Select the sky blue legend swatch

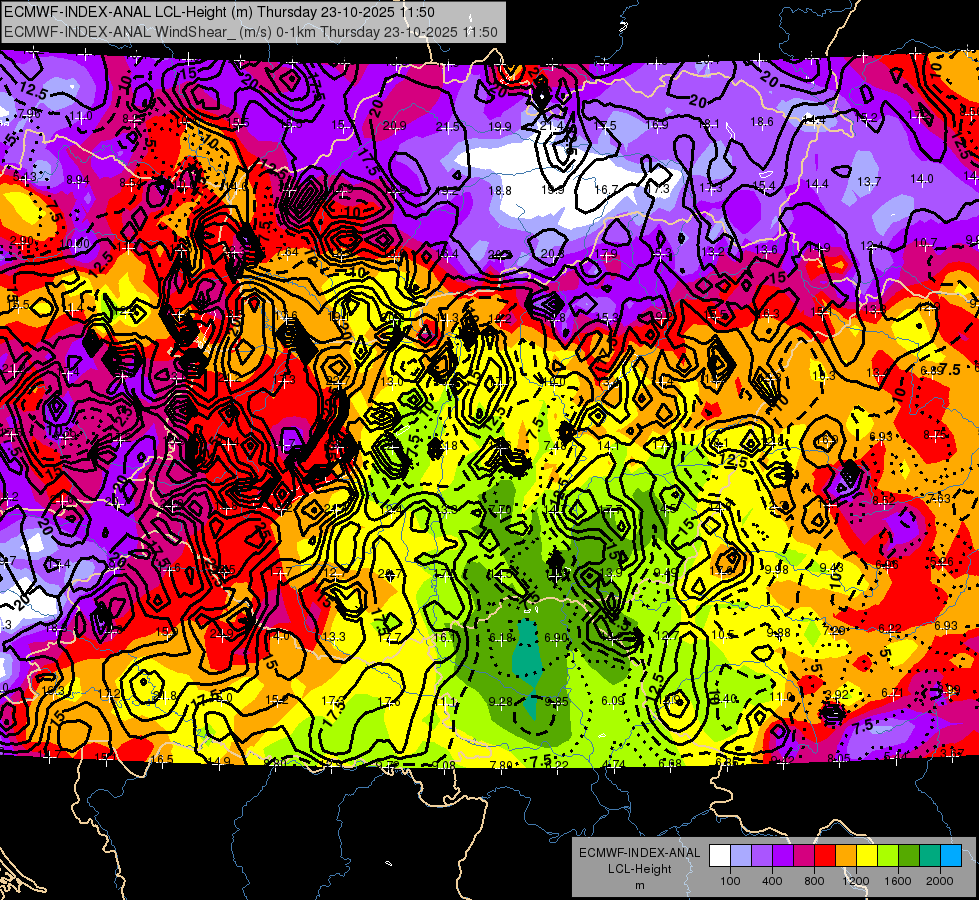point(952,856)
